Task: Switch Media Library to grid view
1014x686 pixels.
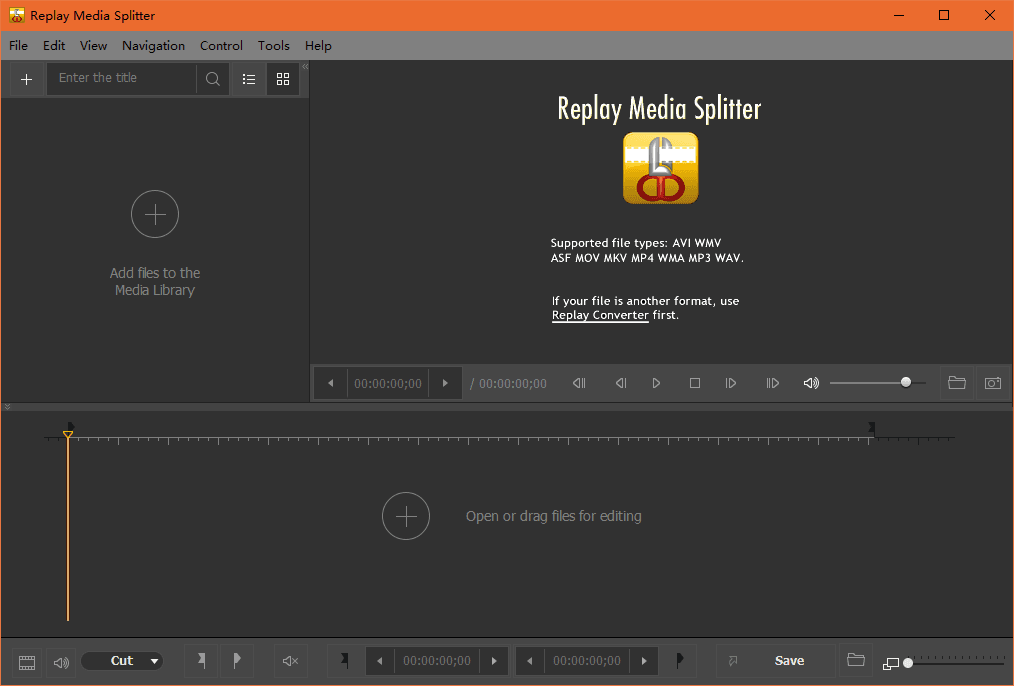Action: (283, 79)
